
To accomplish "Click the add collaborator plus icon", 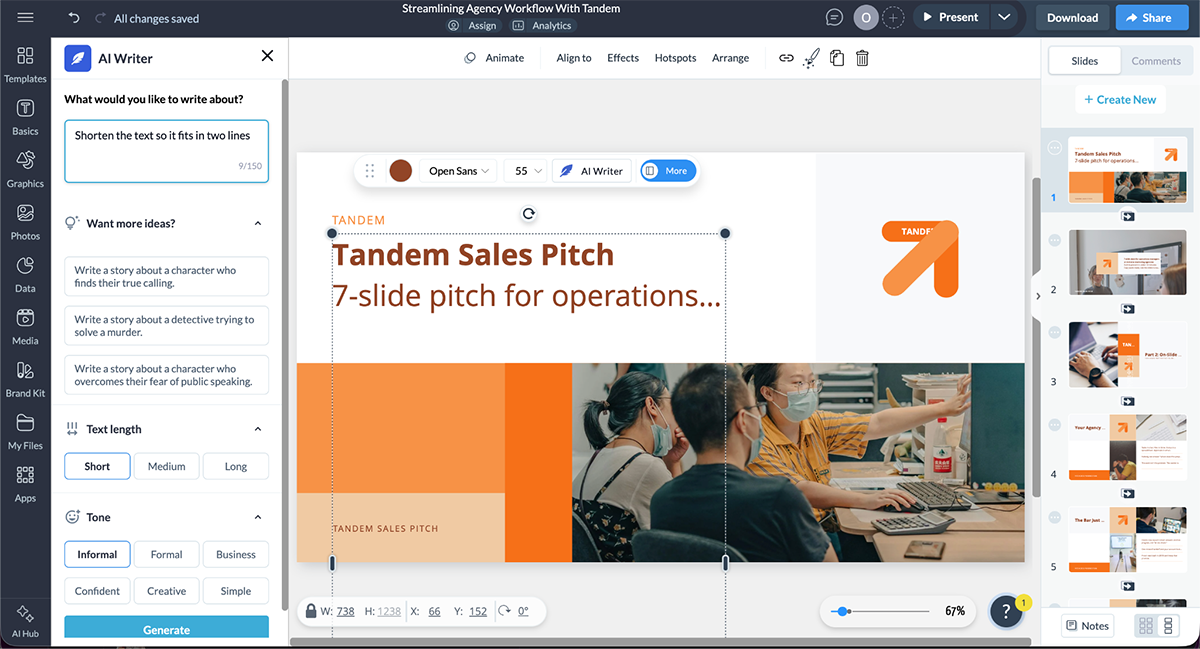I will click(893, 17).
